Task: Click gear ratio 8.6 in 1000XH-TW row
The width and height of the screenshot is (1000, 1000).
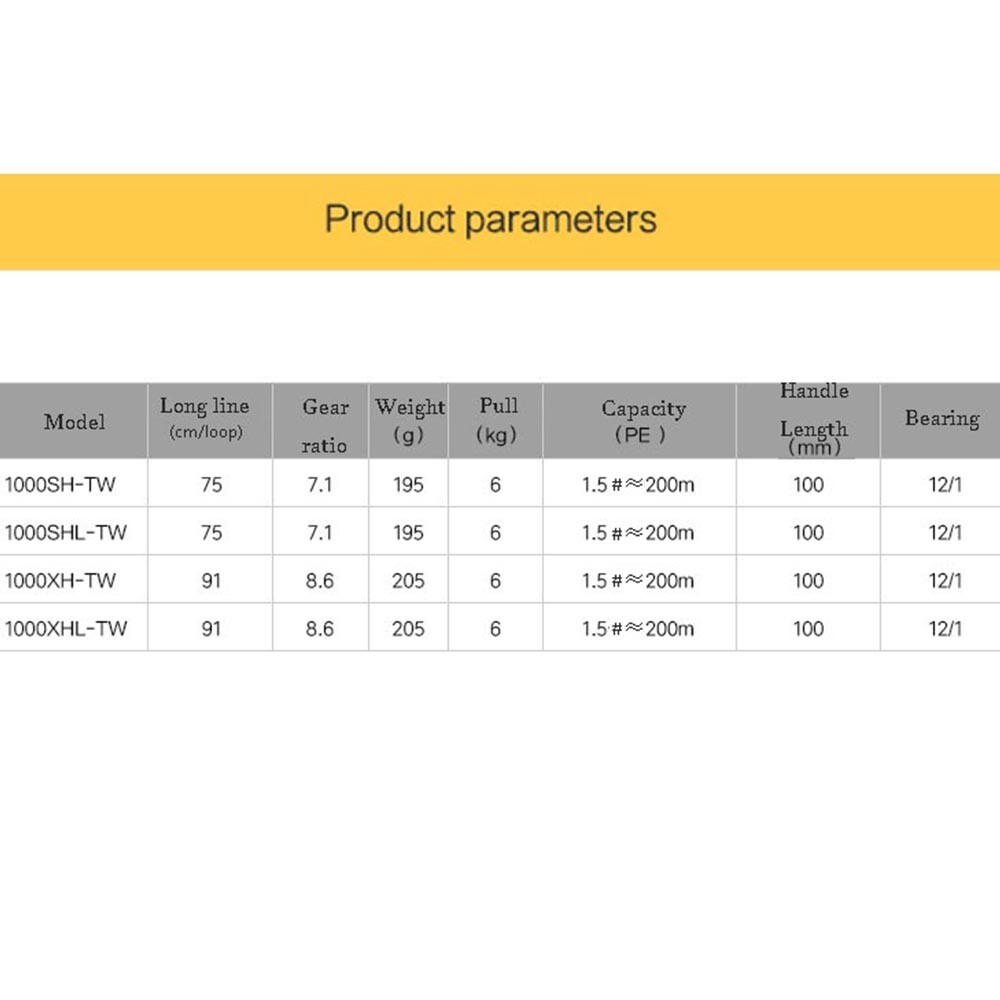Action: tap(320, 580)
